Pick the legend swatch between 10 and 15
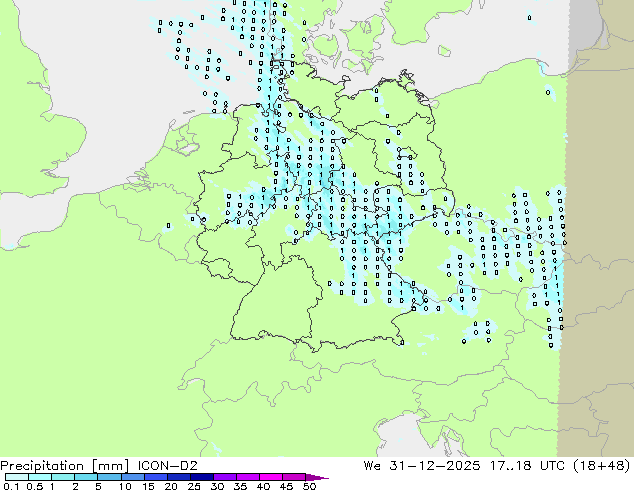Viewport: 634px width, 490px height. (132, 477)
